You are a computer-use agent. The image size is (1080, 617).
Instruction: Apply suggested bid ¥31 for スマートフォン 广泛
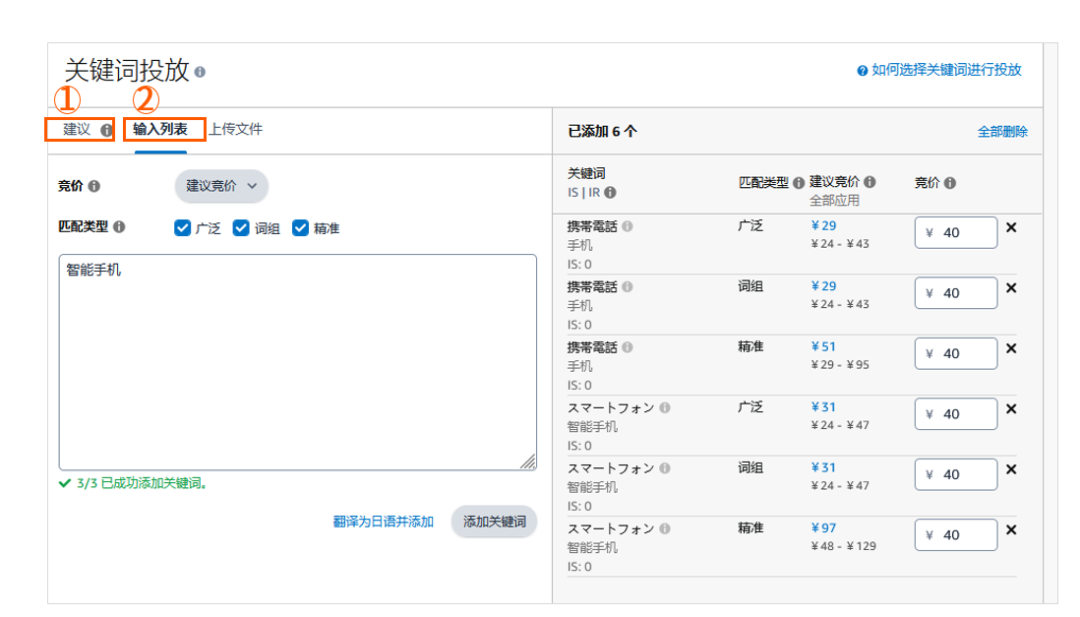point(824,408)
